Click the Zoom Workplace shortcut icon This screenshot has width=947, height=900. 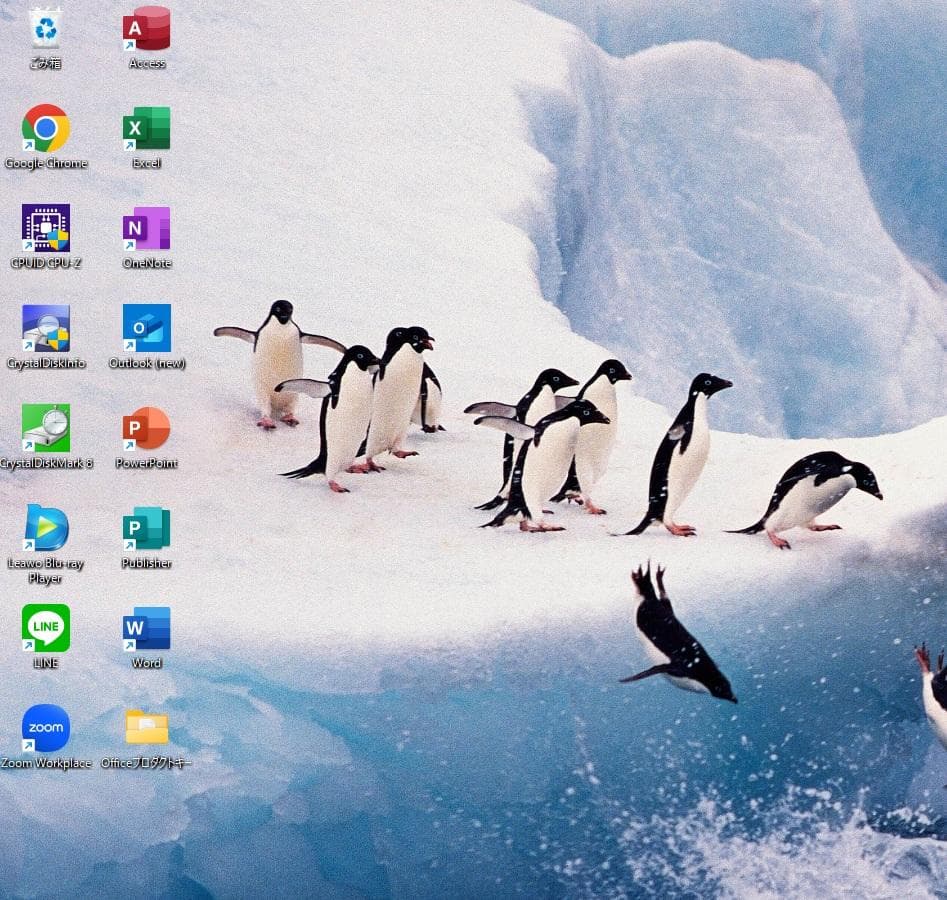46,728
